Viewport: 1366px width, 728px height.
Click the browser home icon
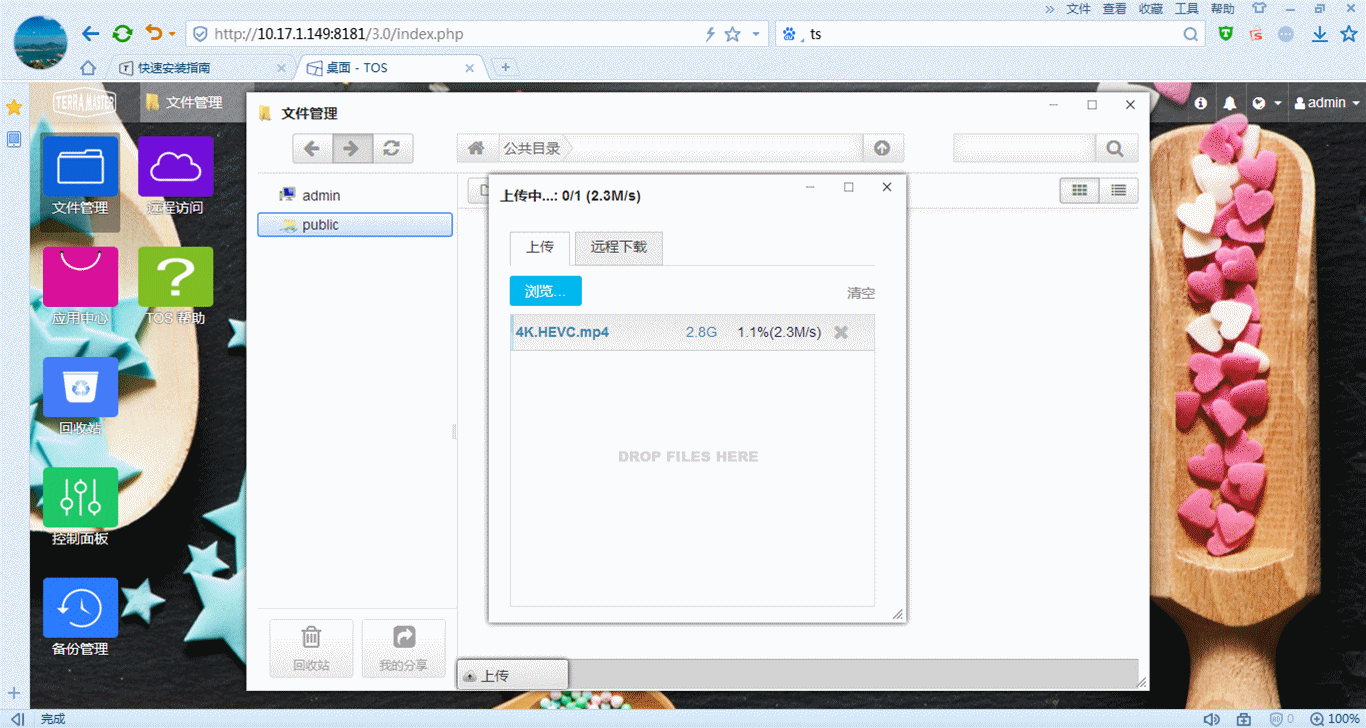(88, 68)
